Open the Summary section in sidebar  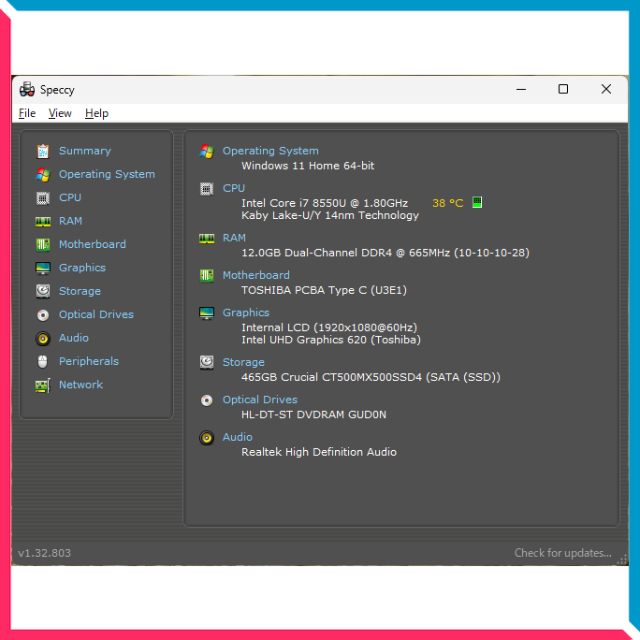(x=85, y=151)
